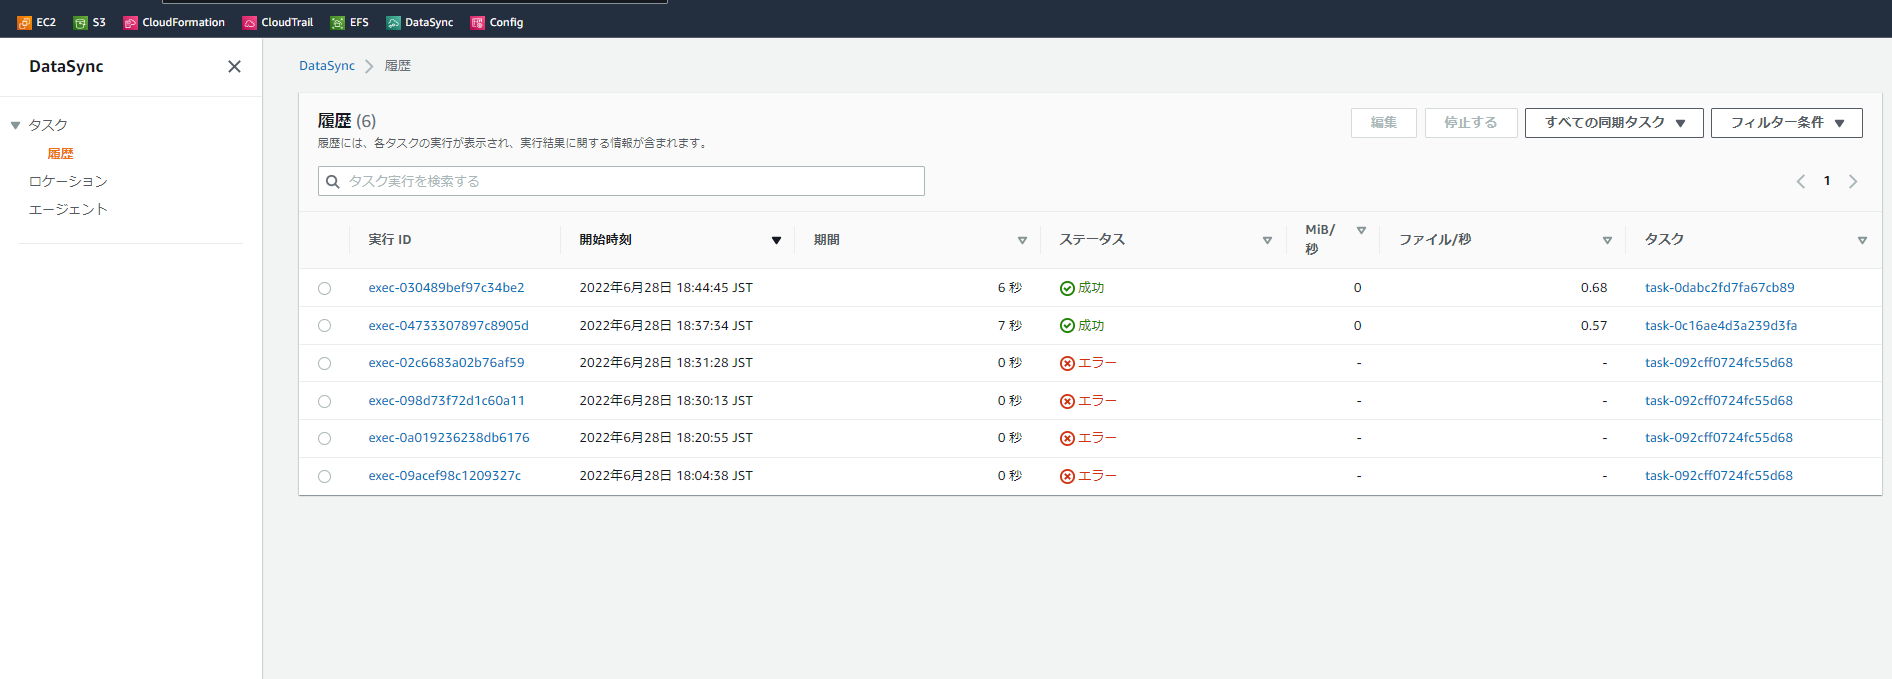Image resolution: width=1892 pixels, height=679 pixels.
Task: Open task-0dabc2fd7fa67cb89 link
Action: [x=1720, y=287]
